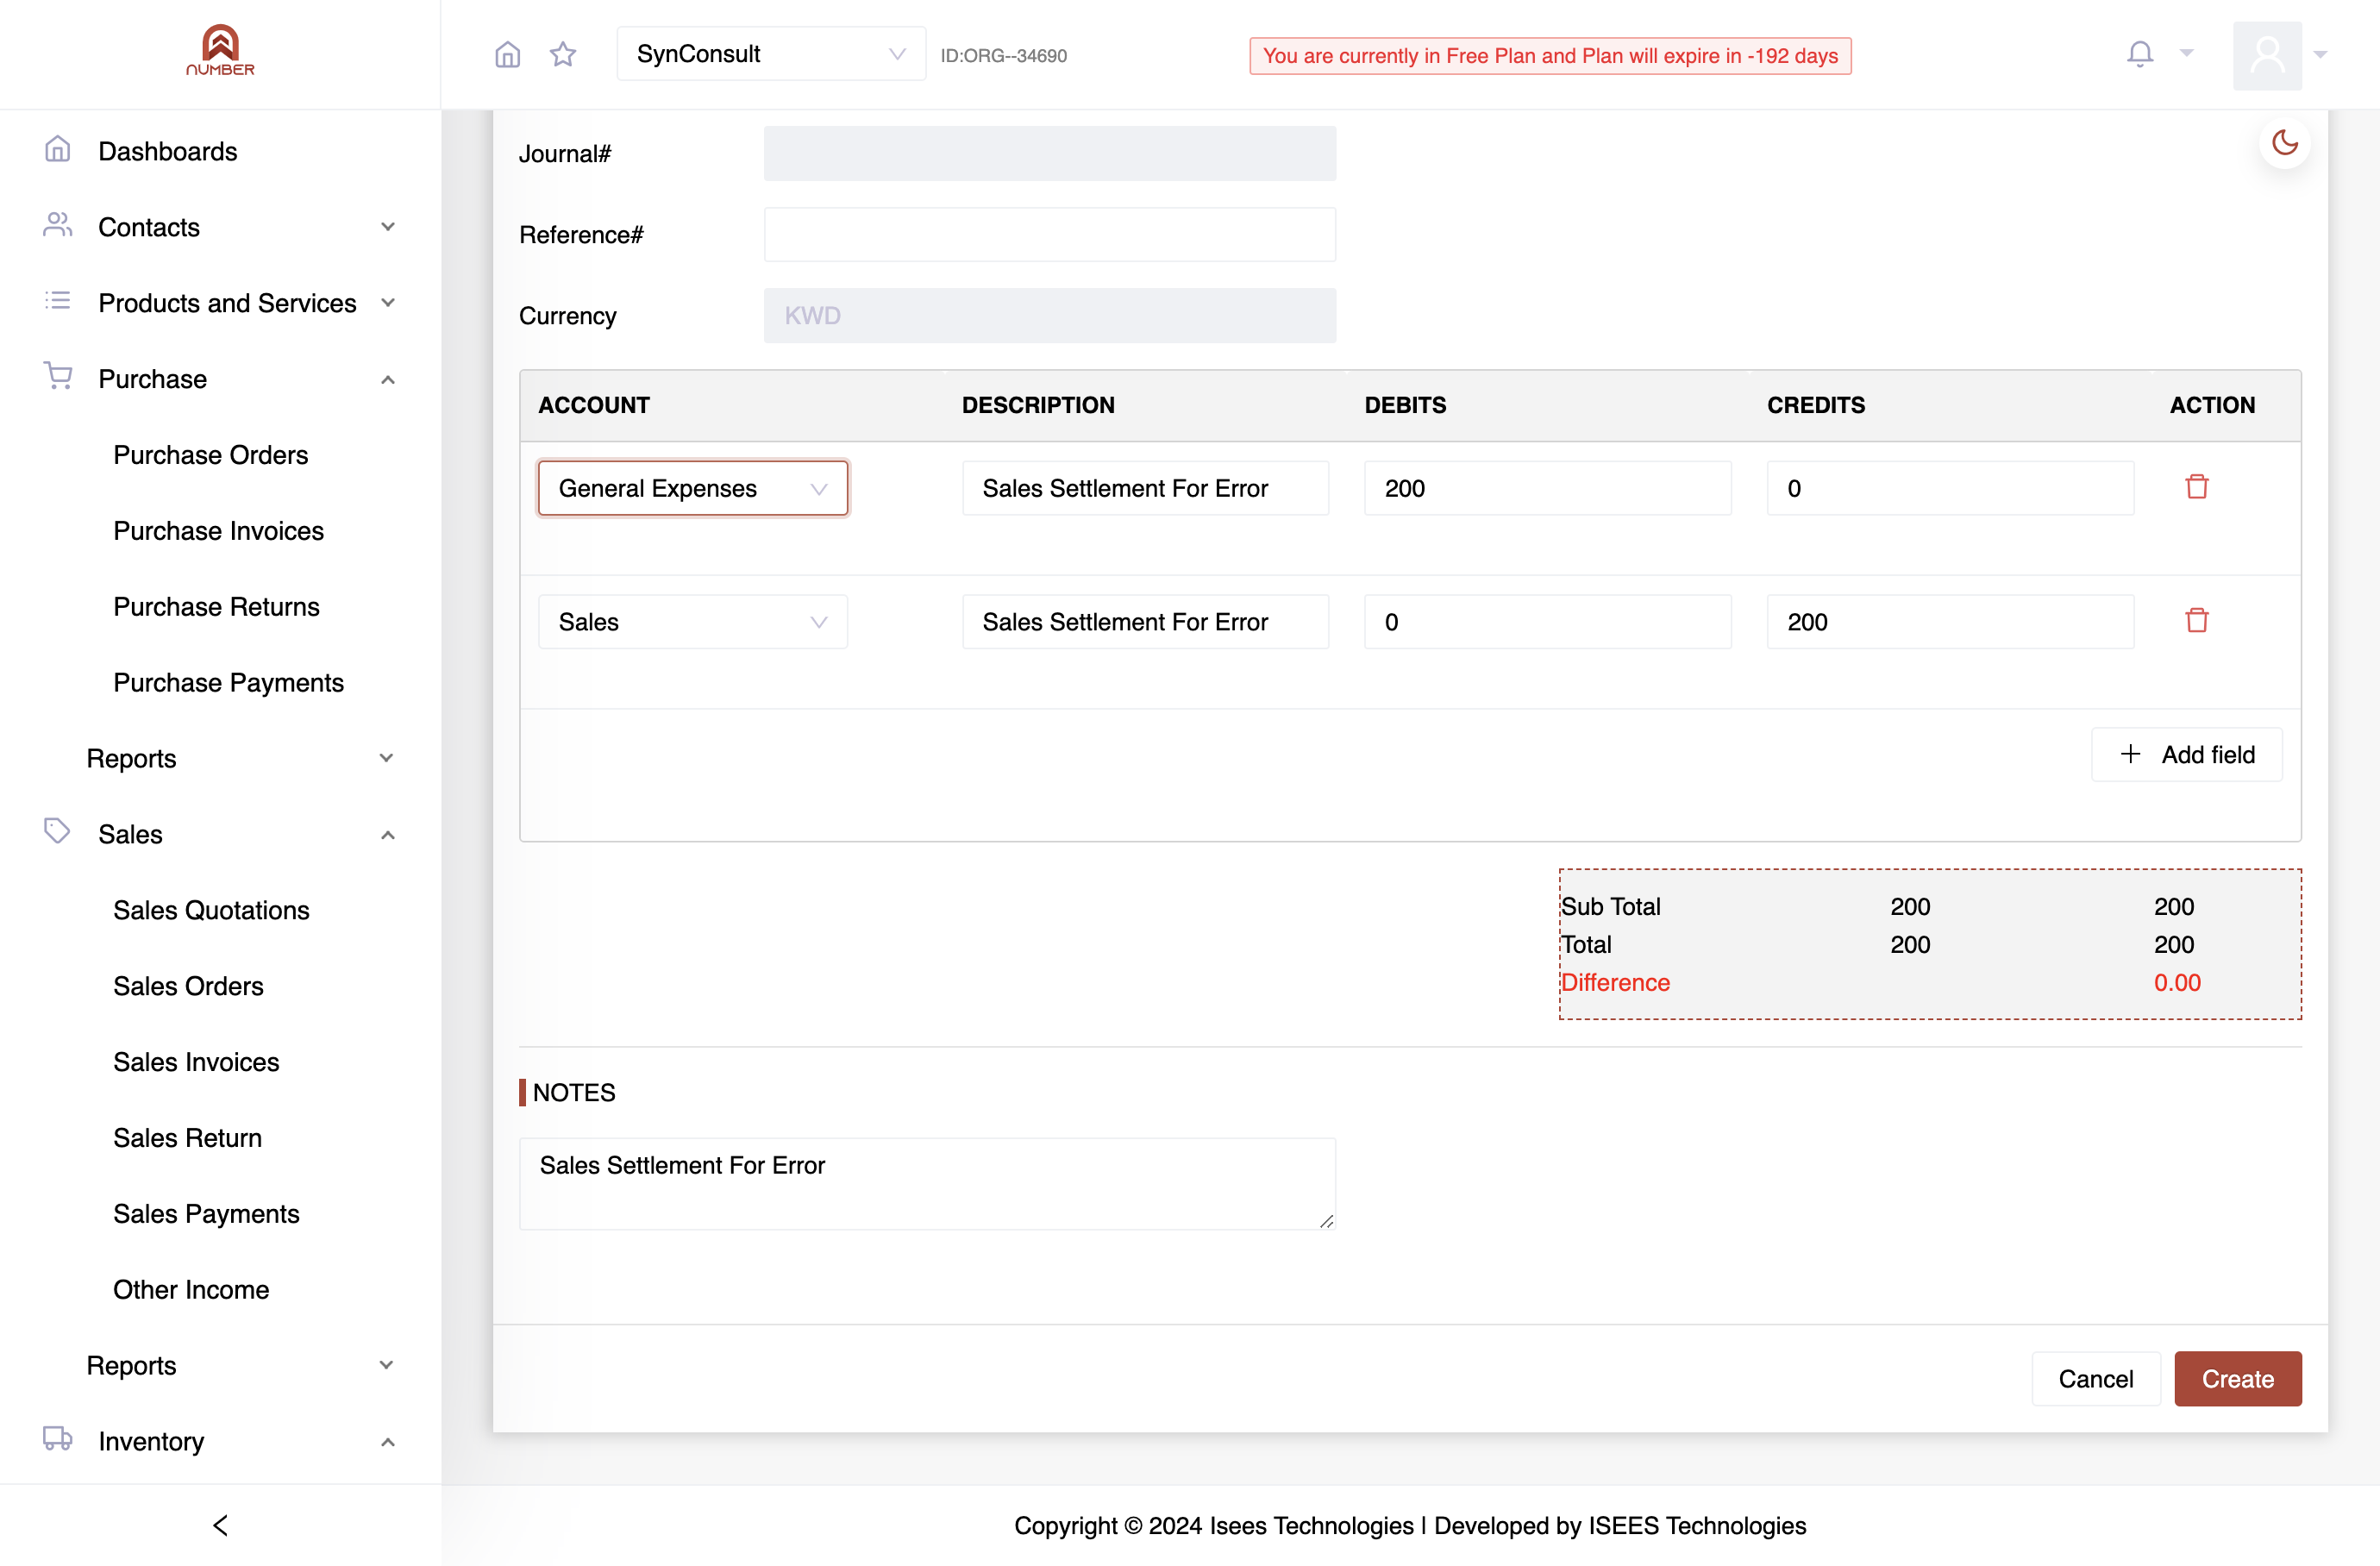Collapse the Purchase menu
Screen dimensions: 2380x1566
click(x=220, y=379)
